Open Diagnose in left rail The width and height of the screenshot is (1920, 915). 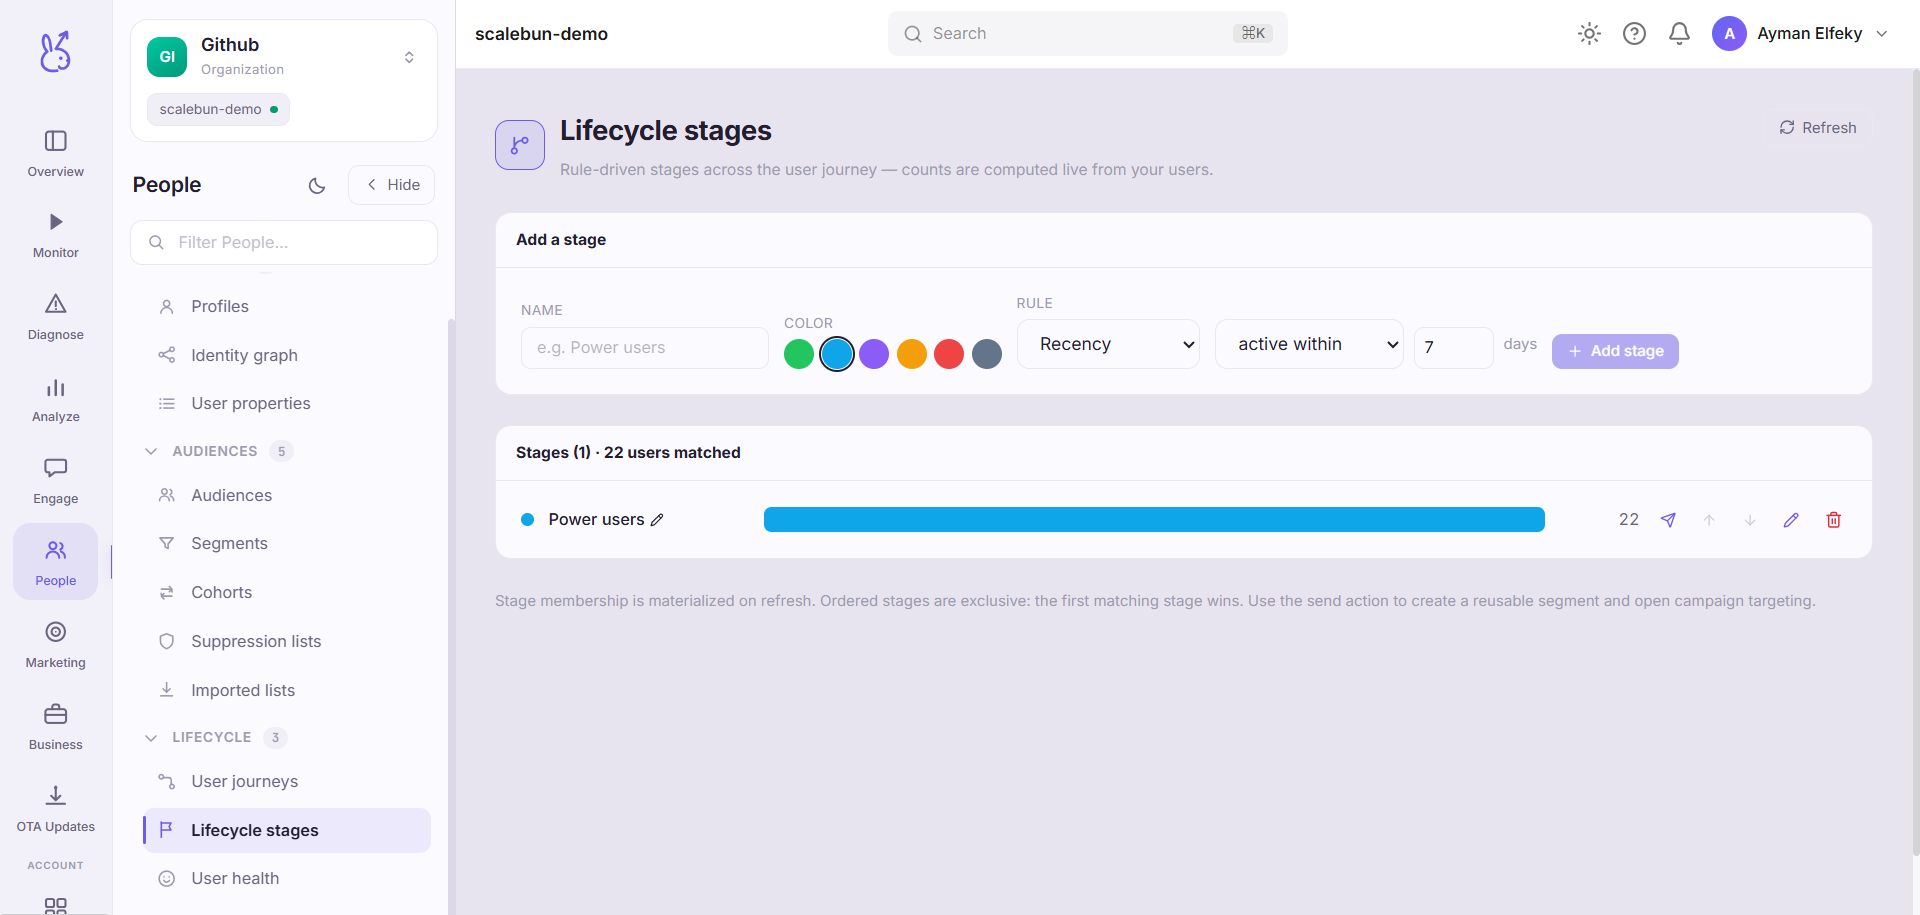tap(56, 317)
